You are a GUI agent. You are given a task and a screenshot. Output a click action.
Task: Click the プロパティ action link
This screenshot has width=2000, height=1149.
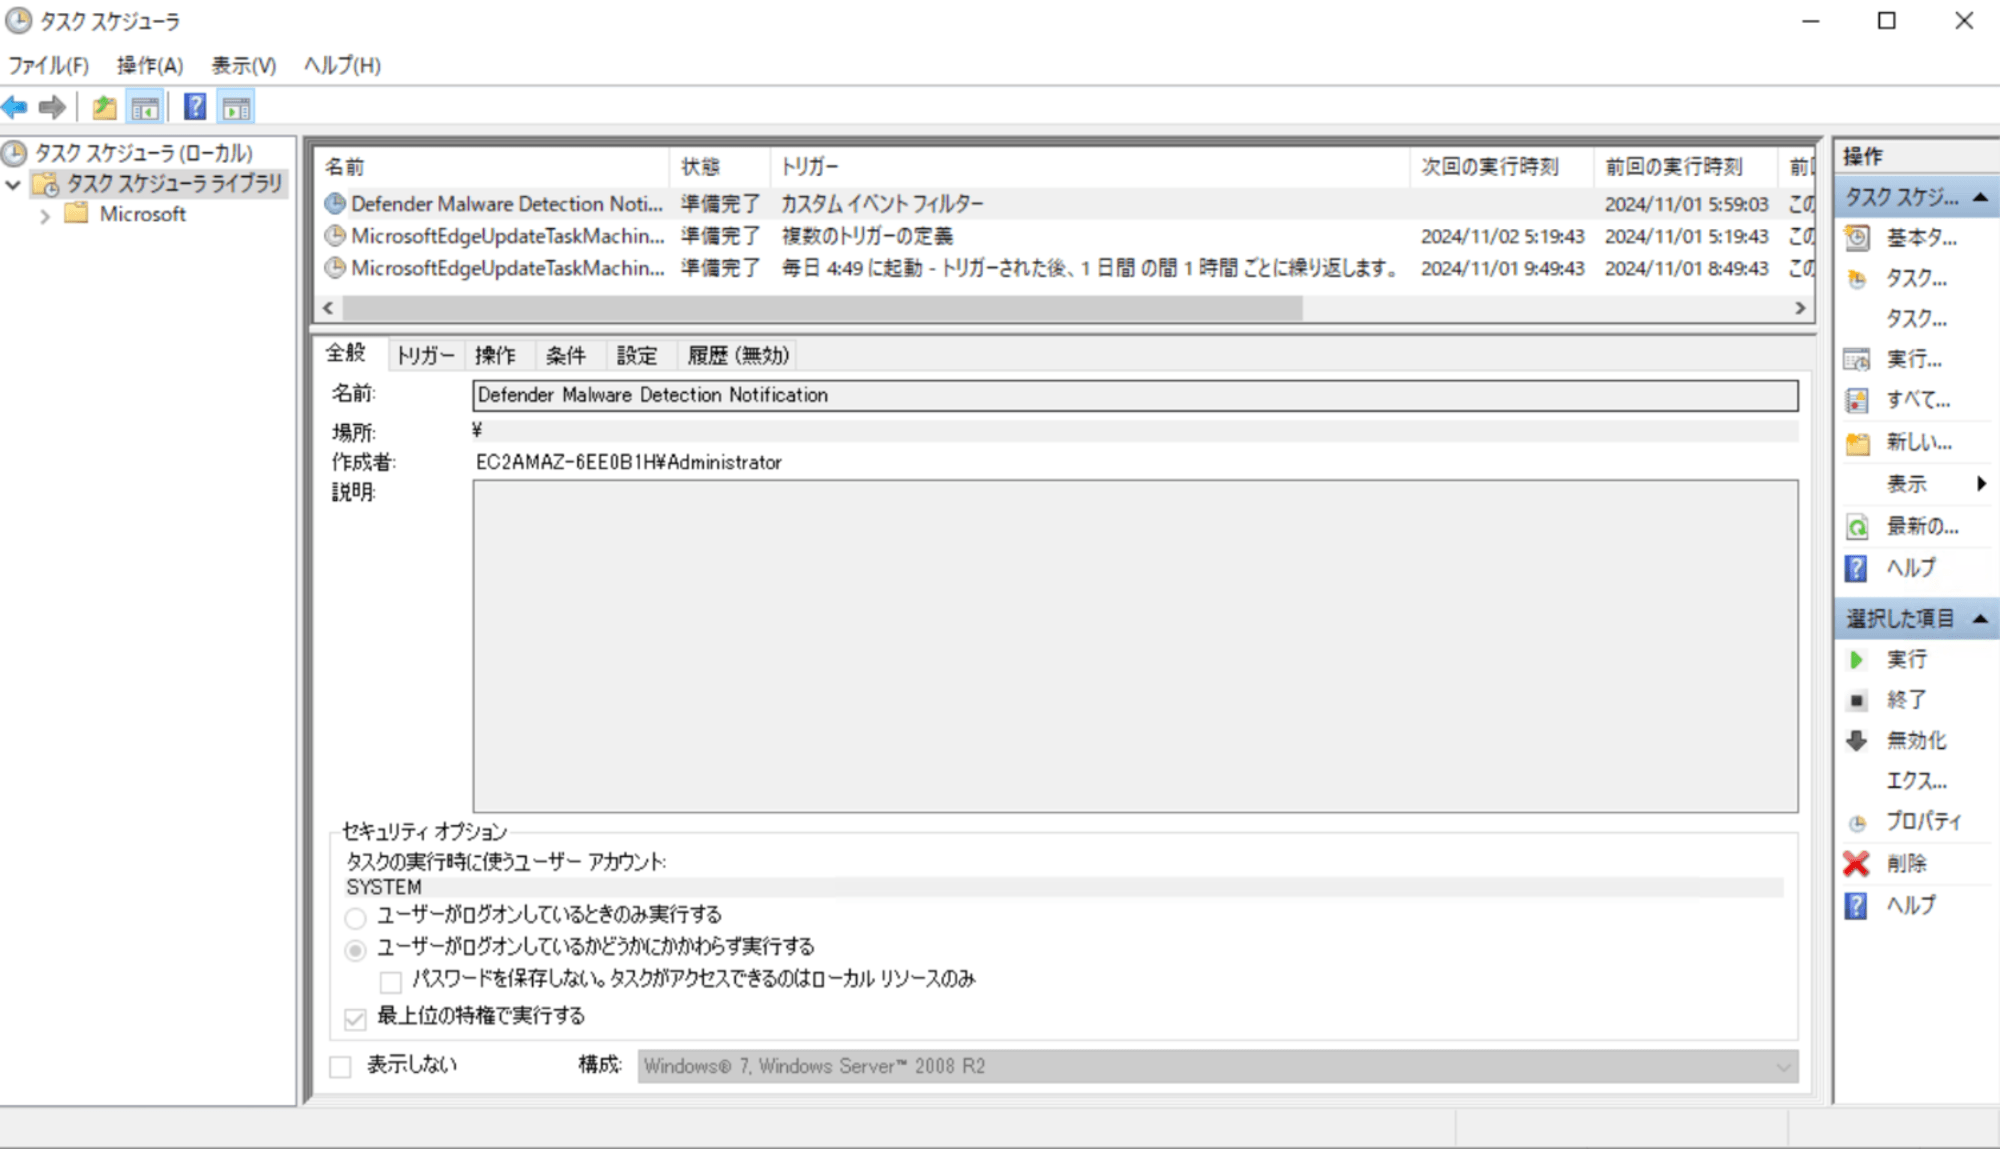click(x=1924, y=822)
